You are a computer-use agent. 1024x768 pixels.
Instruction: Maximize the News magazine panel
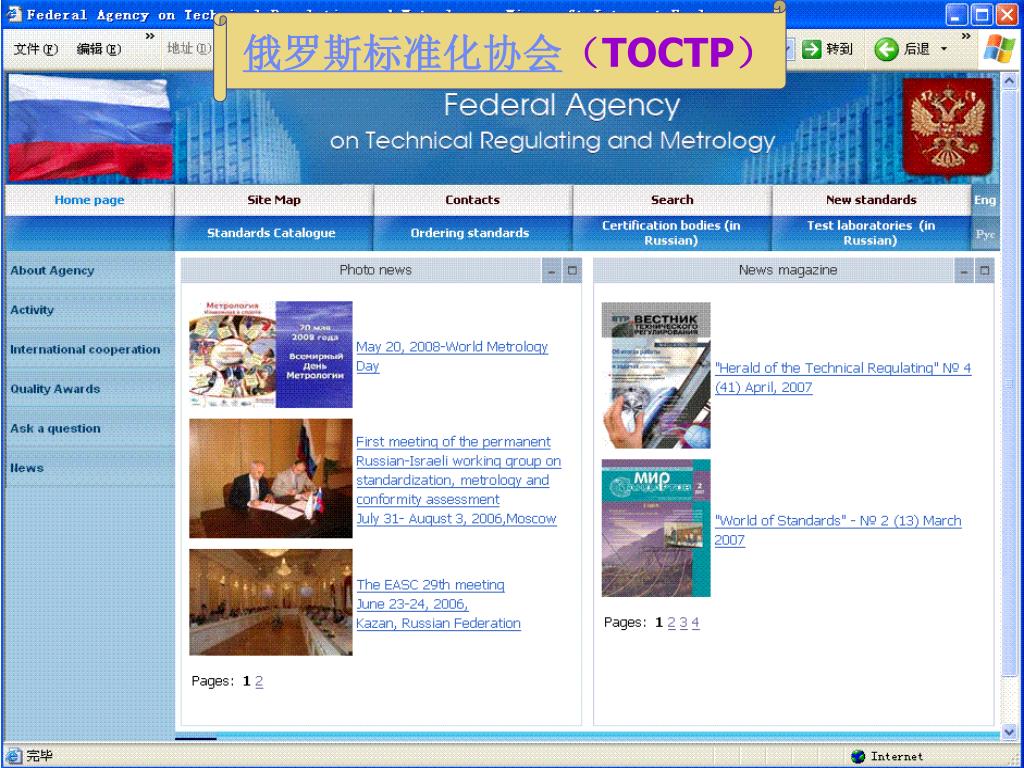click(x=985, y=270)
